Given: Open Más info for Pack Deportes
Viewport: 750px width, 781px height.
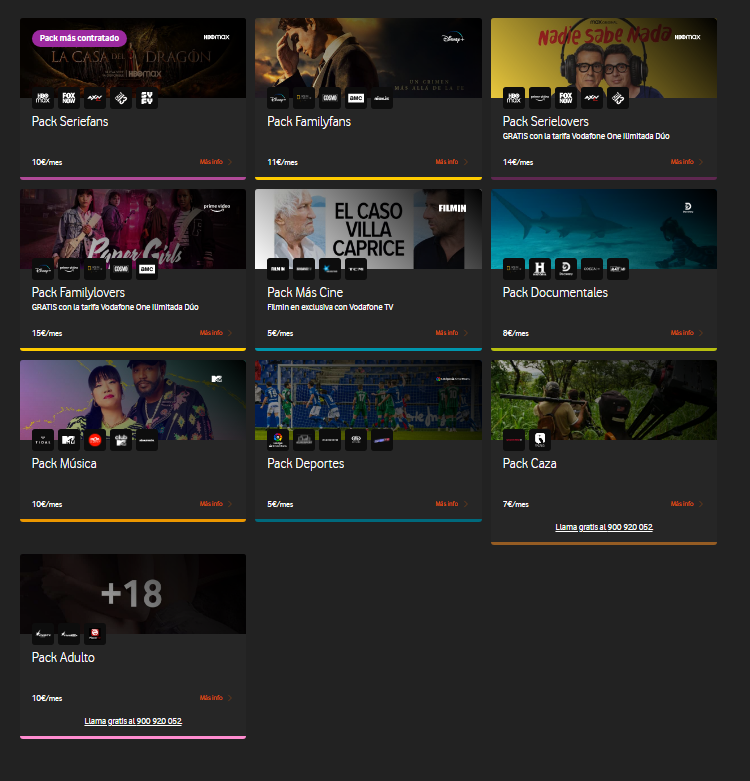Looking at the screenshot, I should point(451,504).
